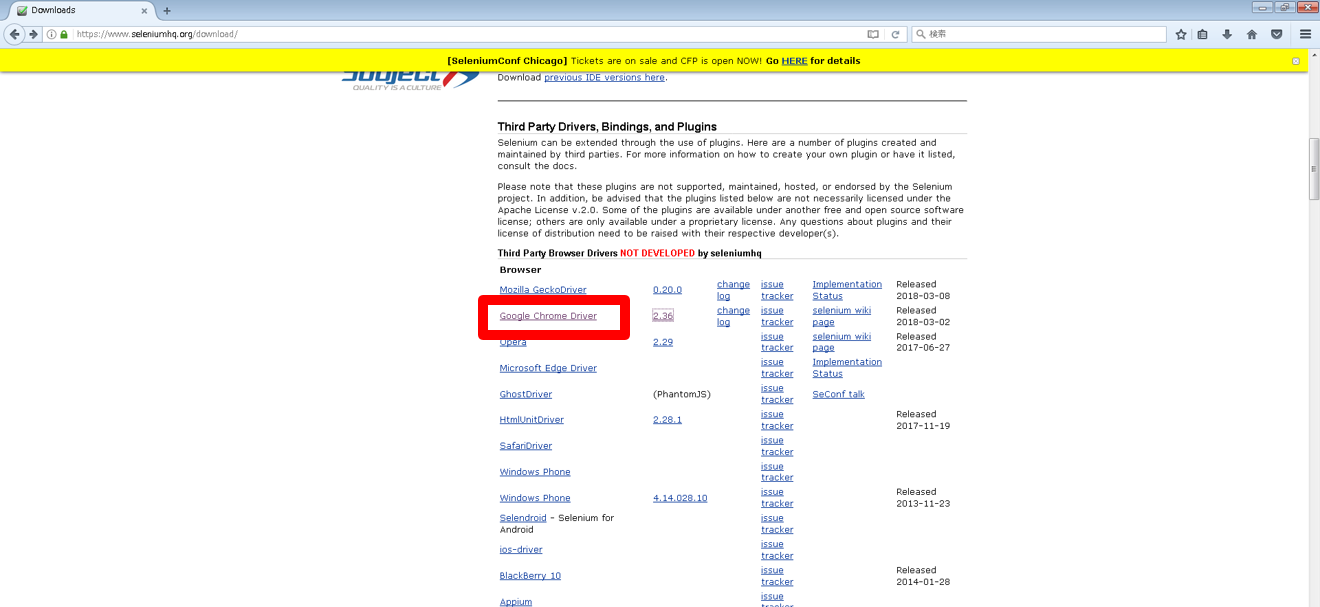This screenshot has width=1320, height=607.
Task: Open the issue tracker for BlackBerry 10
Action: 777,576
